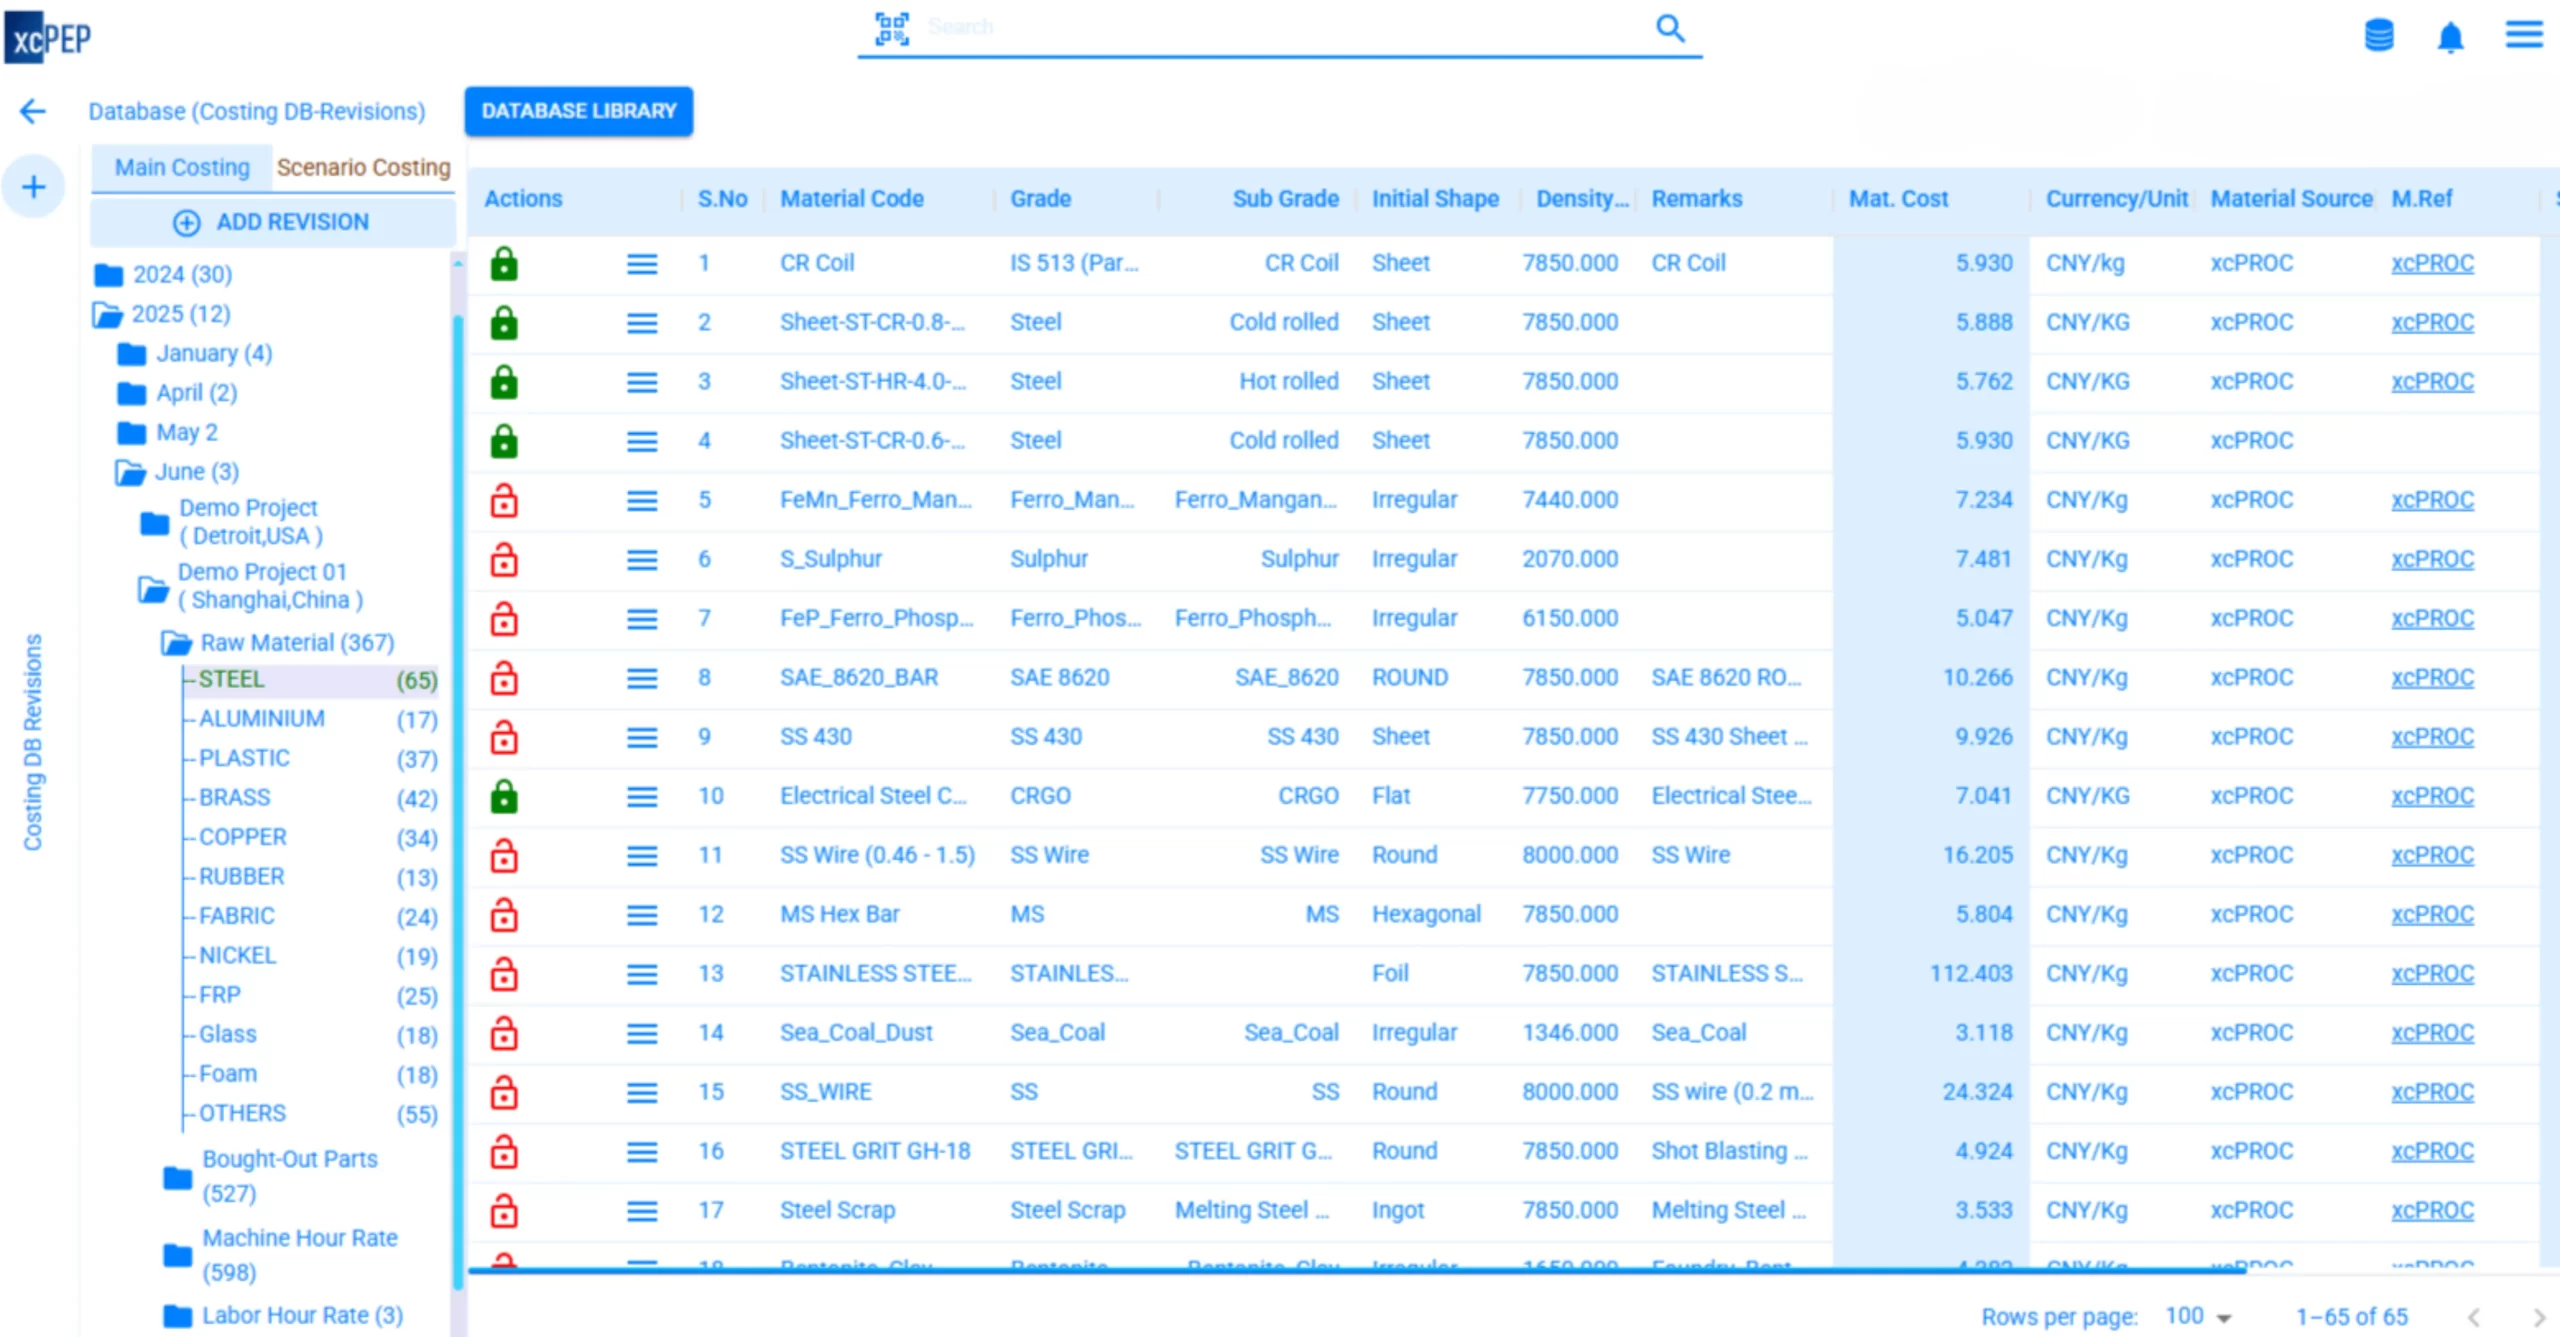Click the QR scanner icon in search bar

click(891, 28)
